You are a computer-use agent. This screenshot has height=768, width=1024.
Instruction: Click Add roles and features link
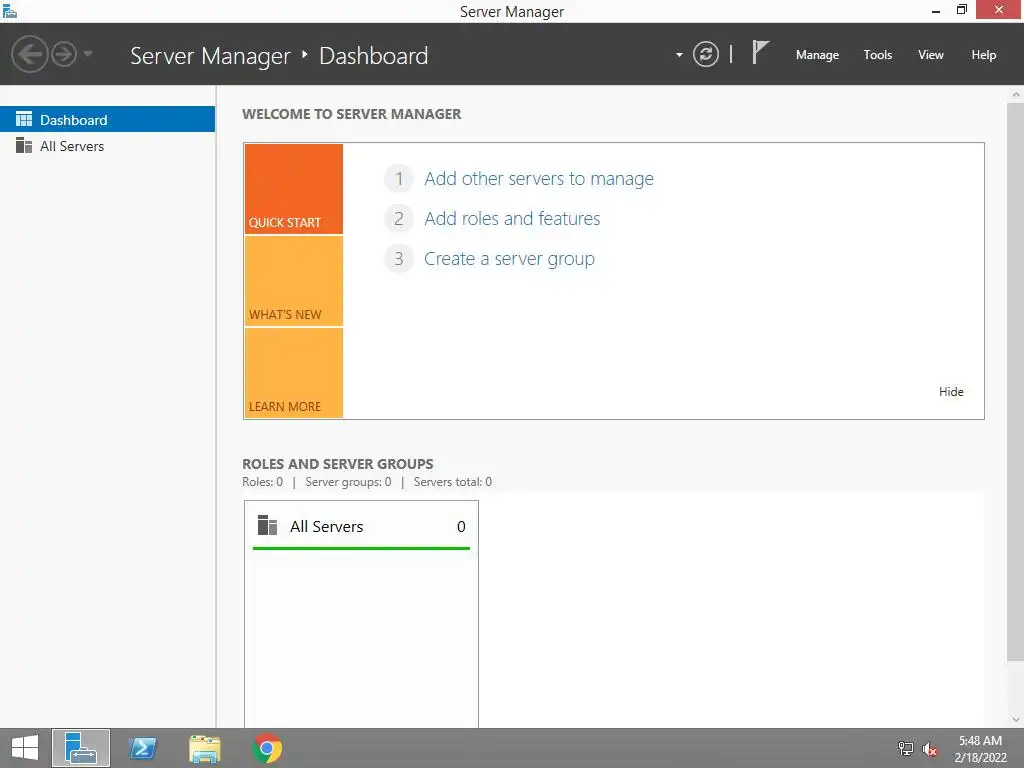pos(512,218)
